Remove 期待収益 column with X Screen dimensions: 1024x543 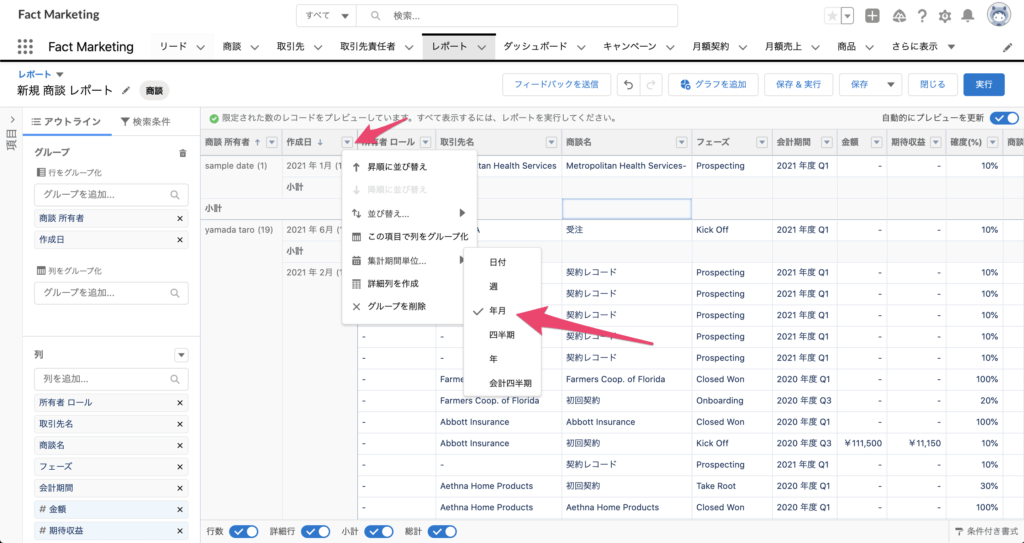[180, 531]
